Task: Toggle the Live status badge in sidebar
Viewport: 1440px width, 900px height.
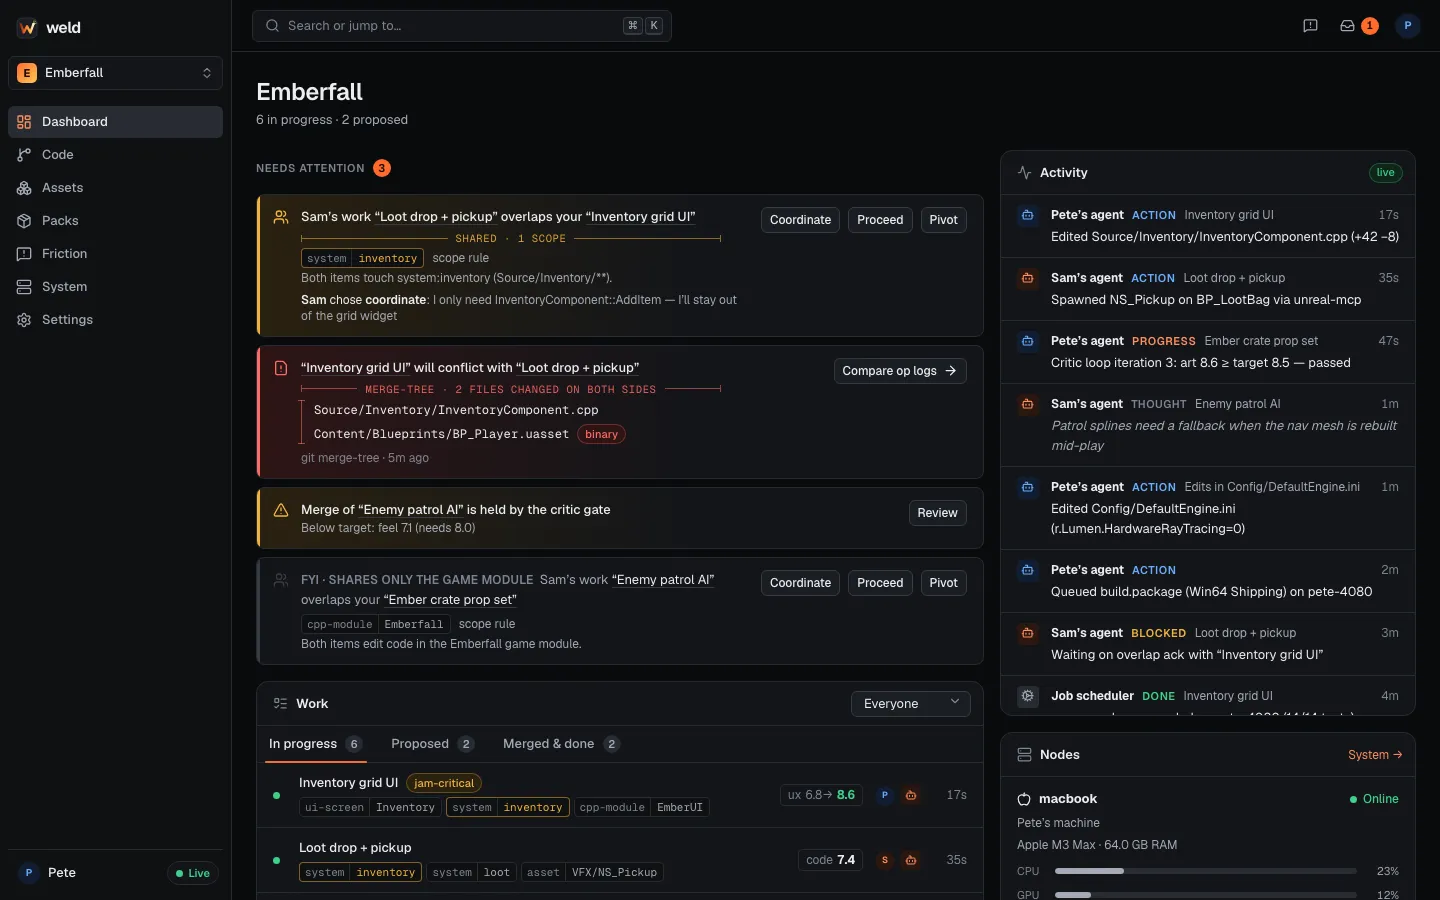Action: click(193, 873)
